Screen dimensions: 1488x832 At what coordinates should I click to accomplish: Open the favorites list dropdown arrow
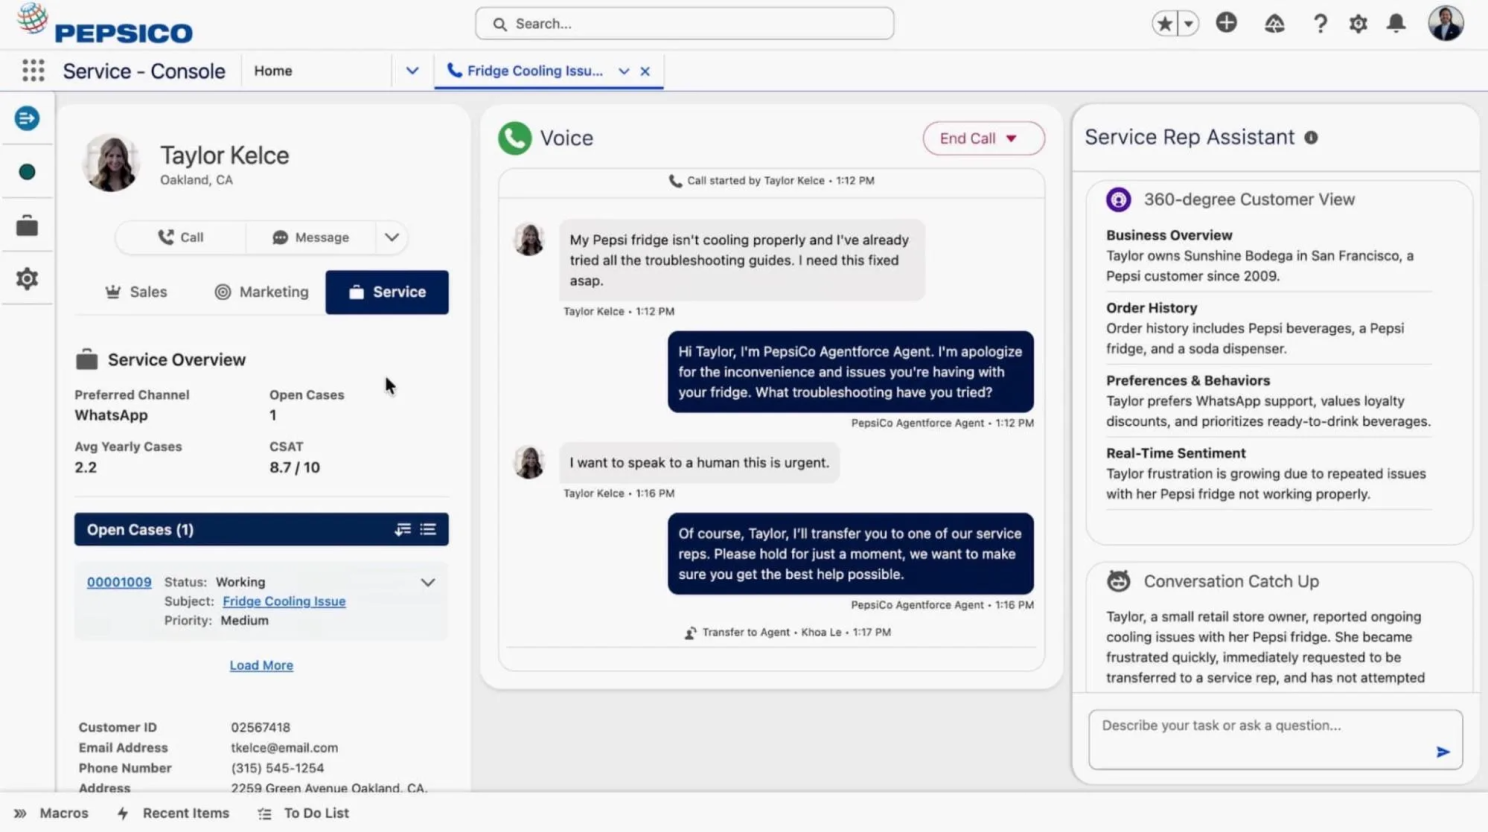click(x=1188, y=23)
